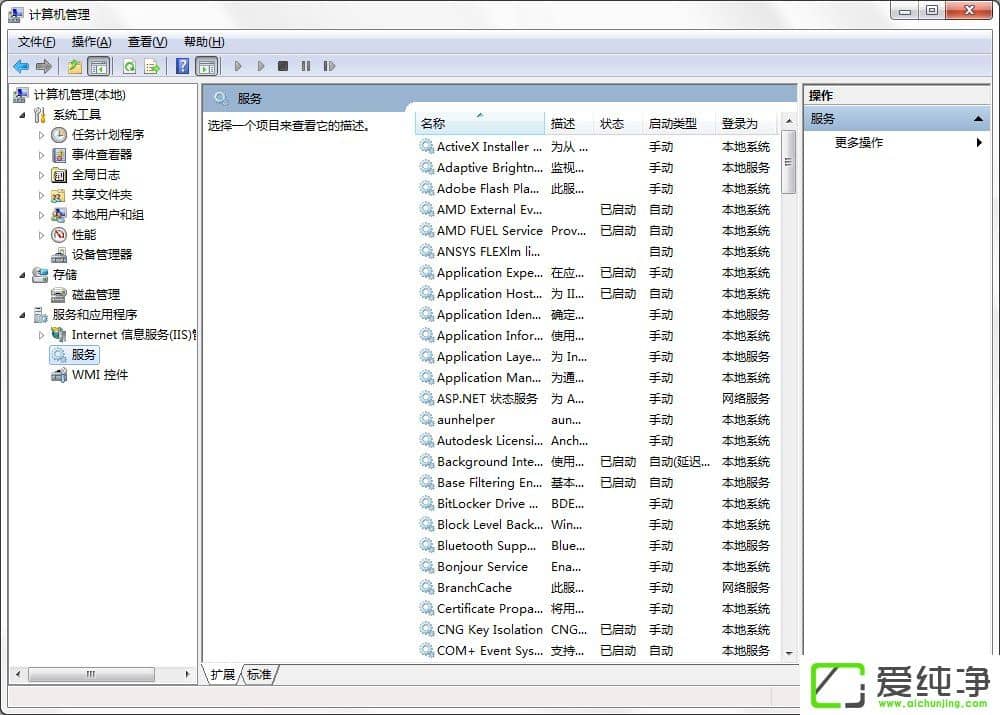This screenshot has height=715, width=1000.
Task: Start the selected service with the play icon
Action: [238, 66]
